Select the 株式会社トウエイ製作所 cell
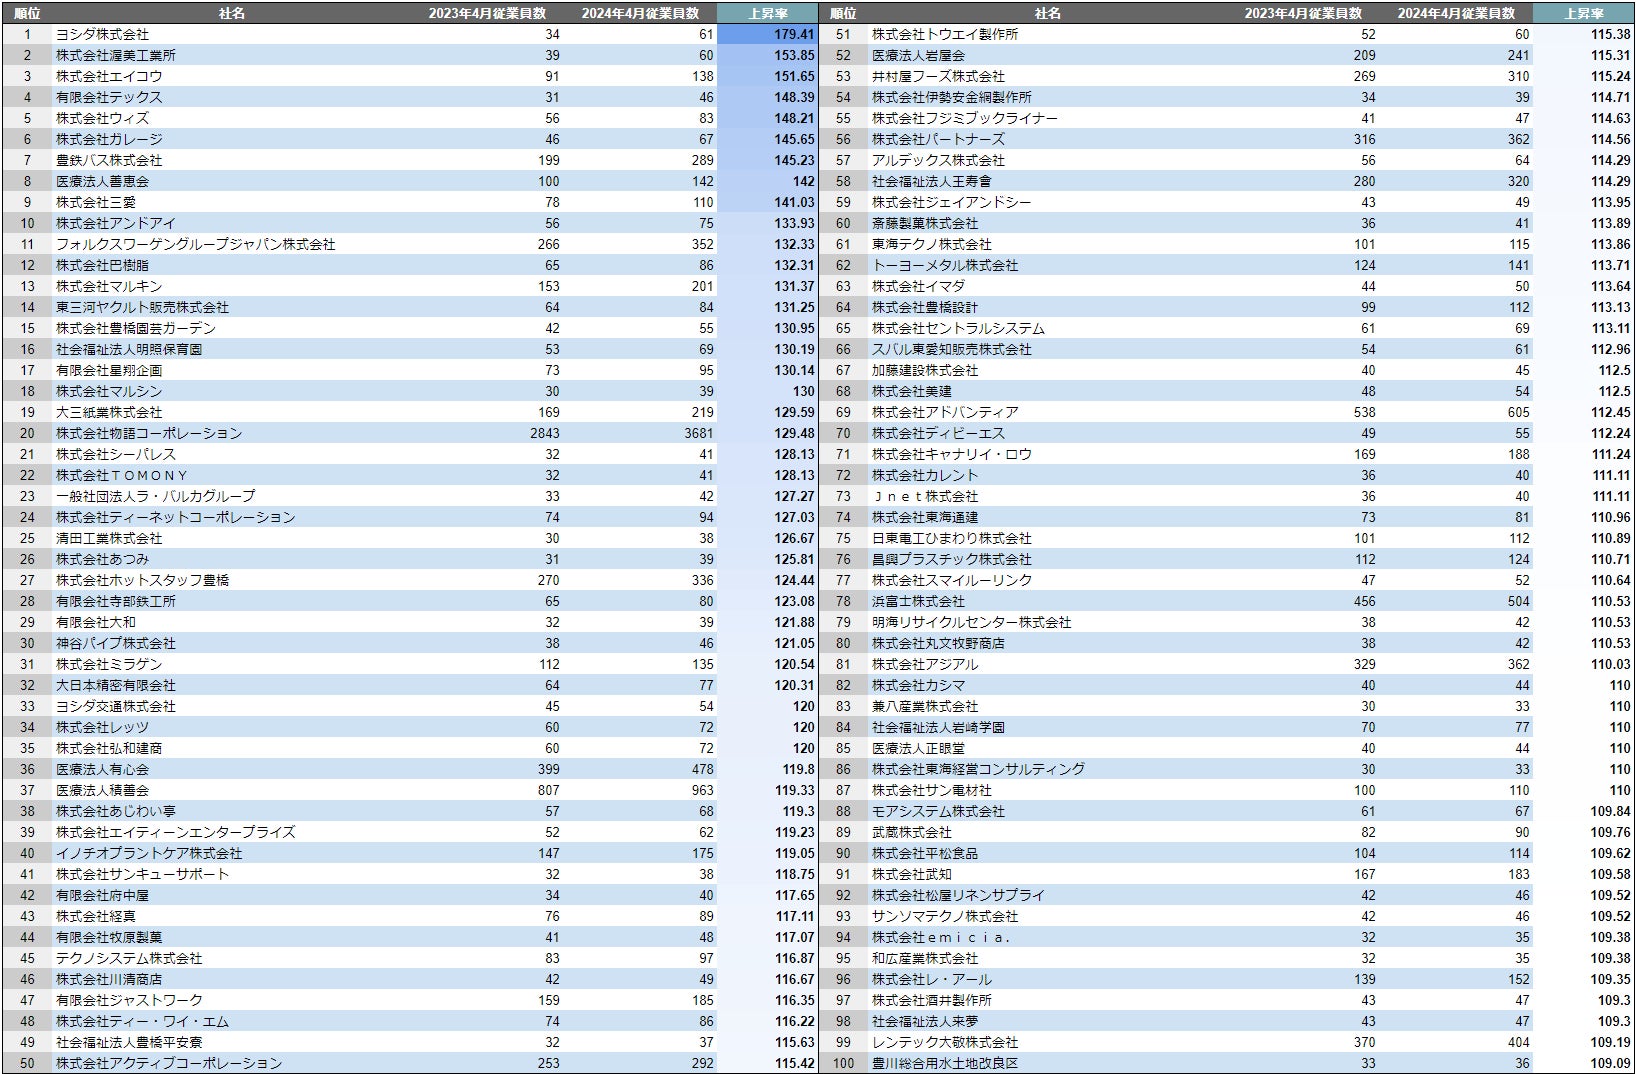The image size is (1636, 1074). (945, 34)
